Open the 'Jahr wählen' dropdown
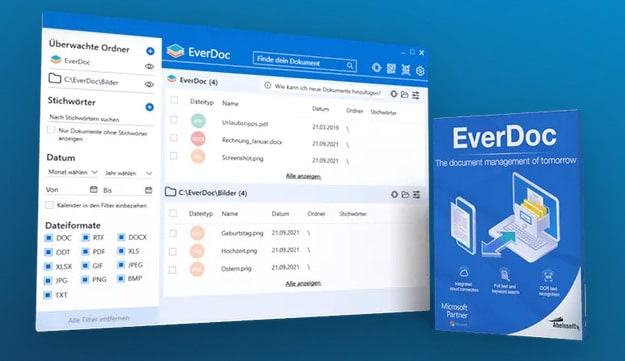This screenshot has width=625, height=361. [x=128, y=173]
